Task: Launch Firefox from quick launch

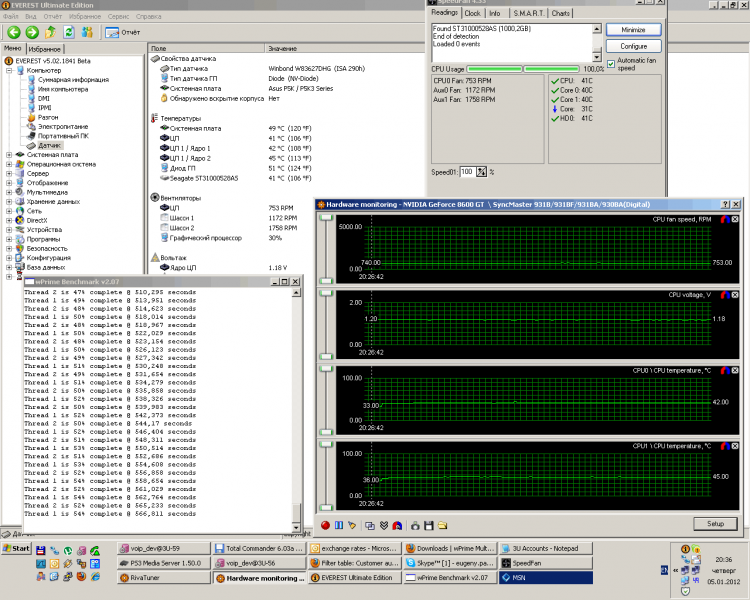Action: point(81,577)
